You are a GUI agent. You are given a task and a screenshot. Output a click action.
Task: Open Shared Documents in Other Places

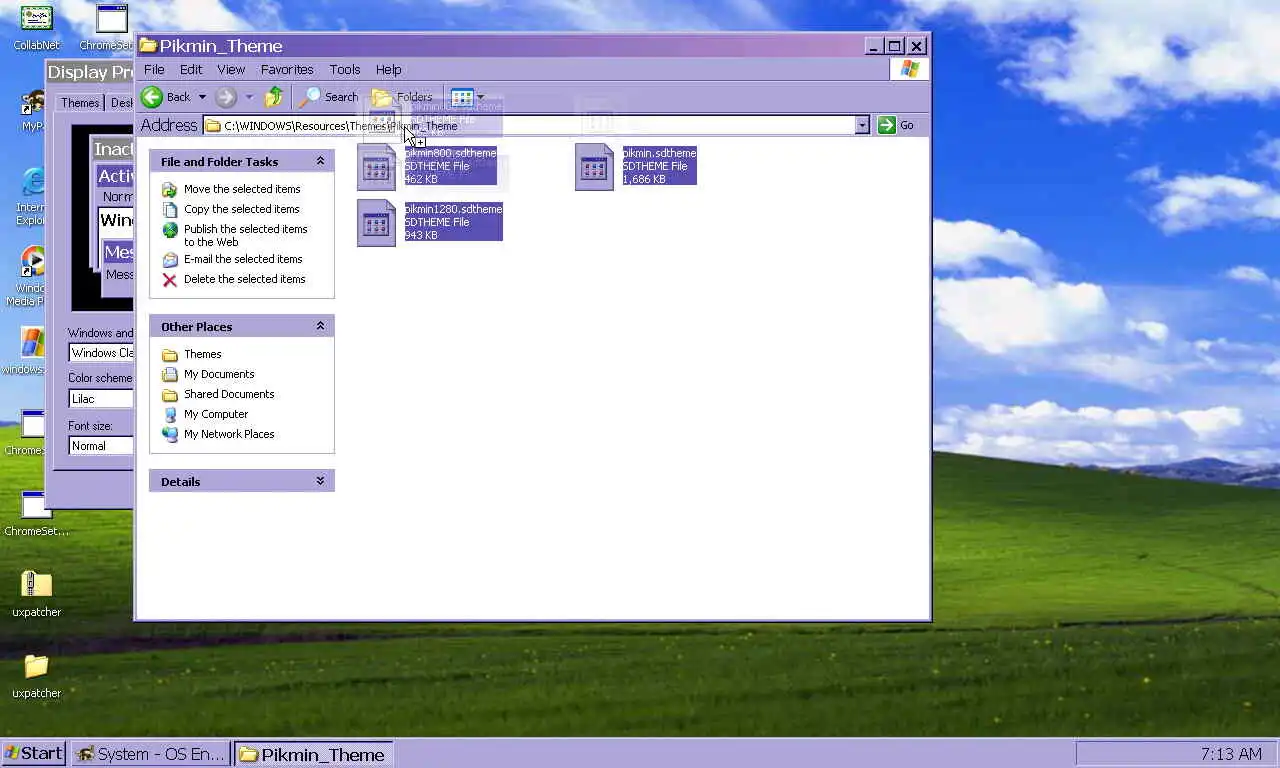coord(229,394)
